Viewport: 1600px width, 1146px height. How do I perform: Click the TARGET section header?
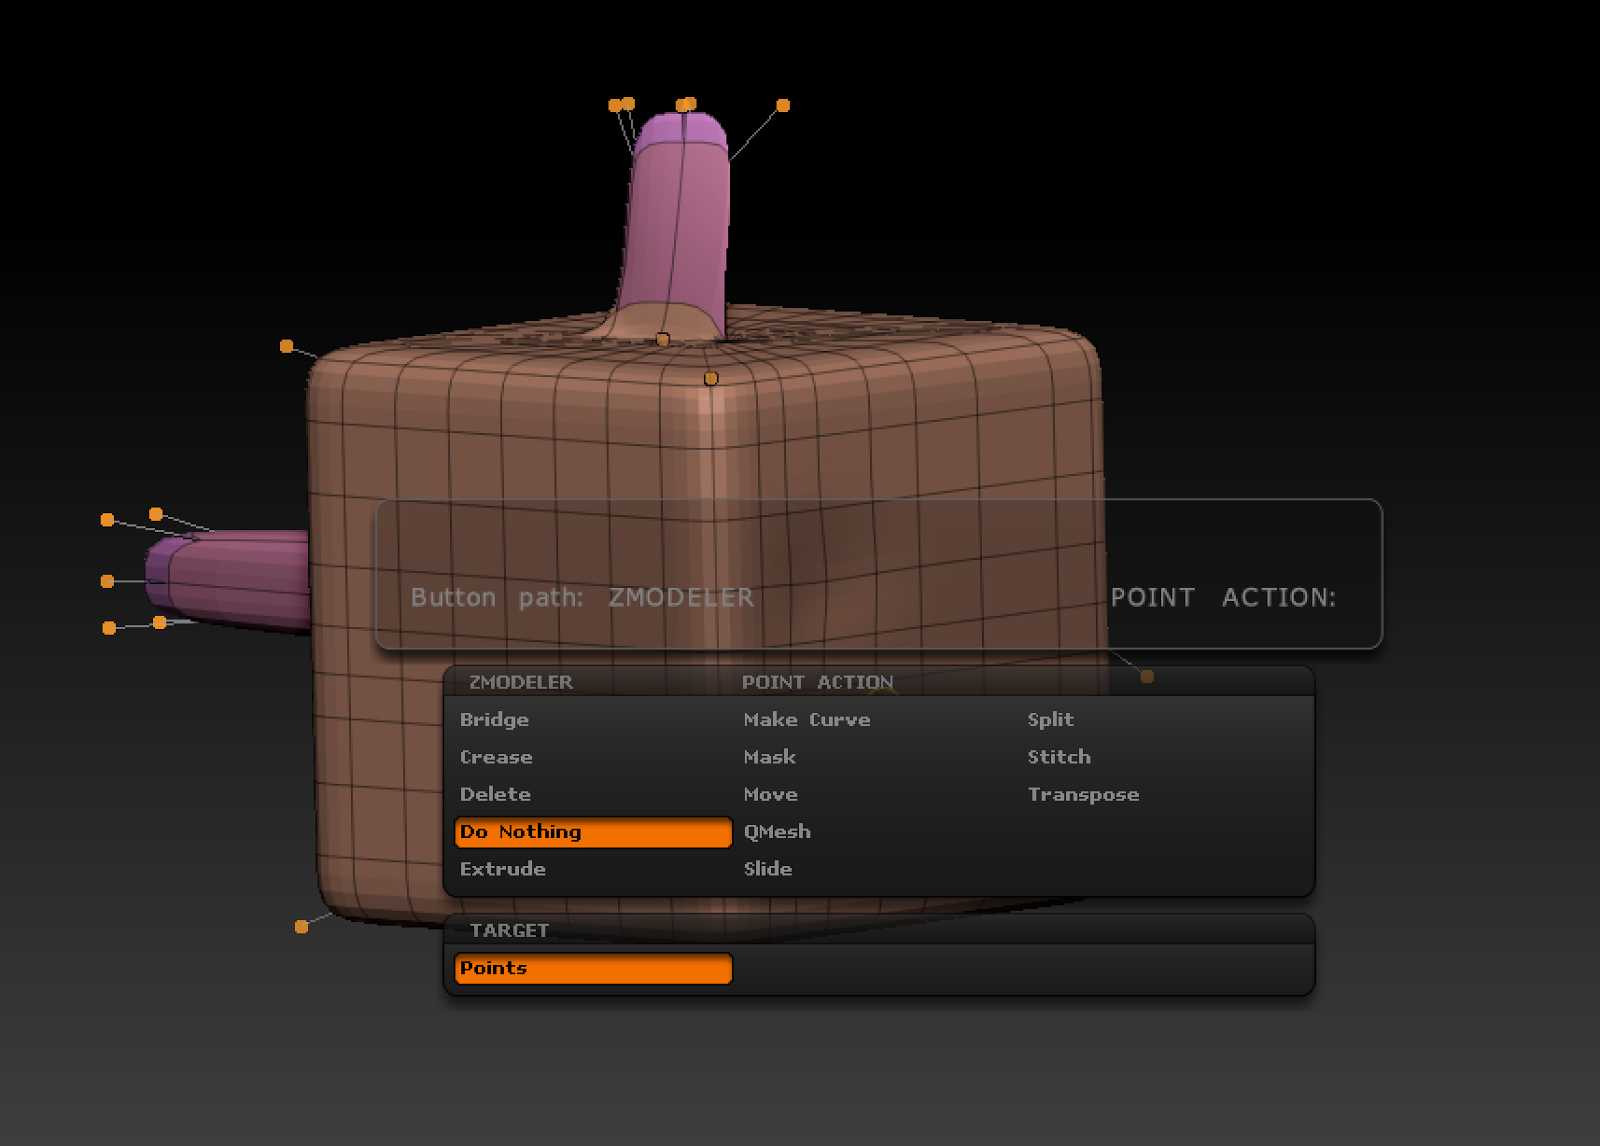click(x=510, y=929)
